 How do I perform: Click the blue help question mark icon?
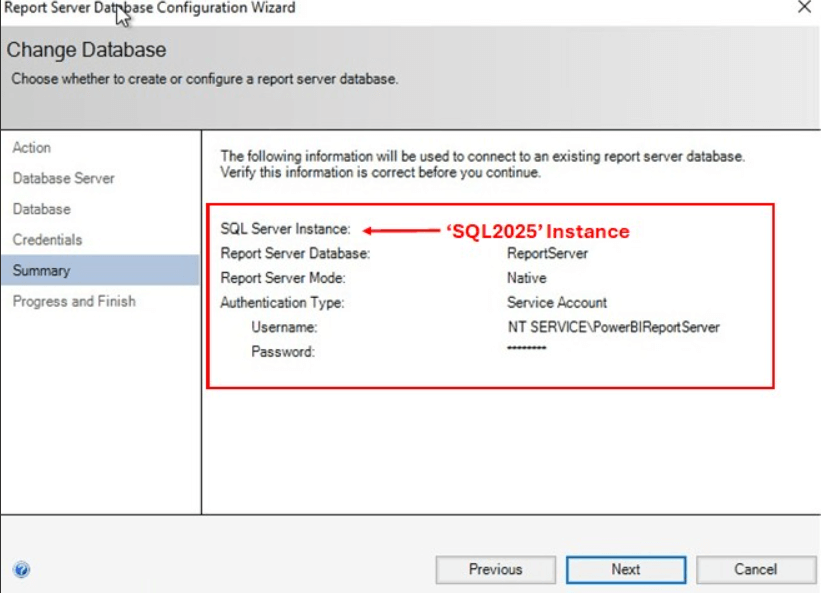tap(22, 570)
